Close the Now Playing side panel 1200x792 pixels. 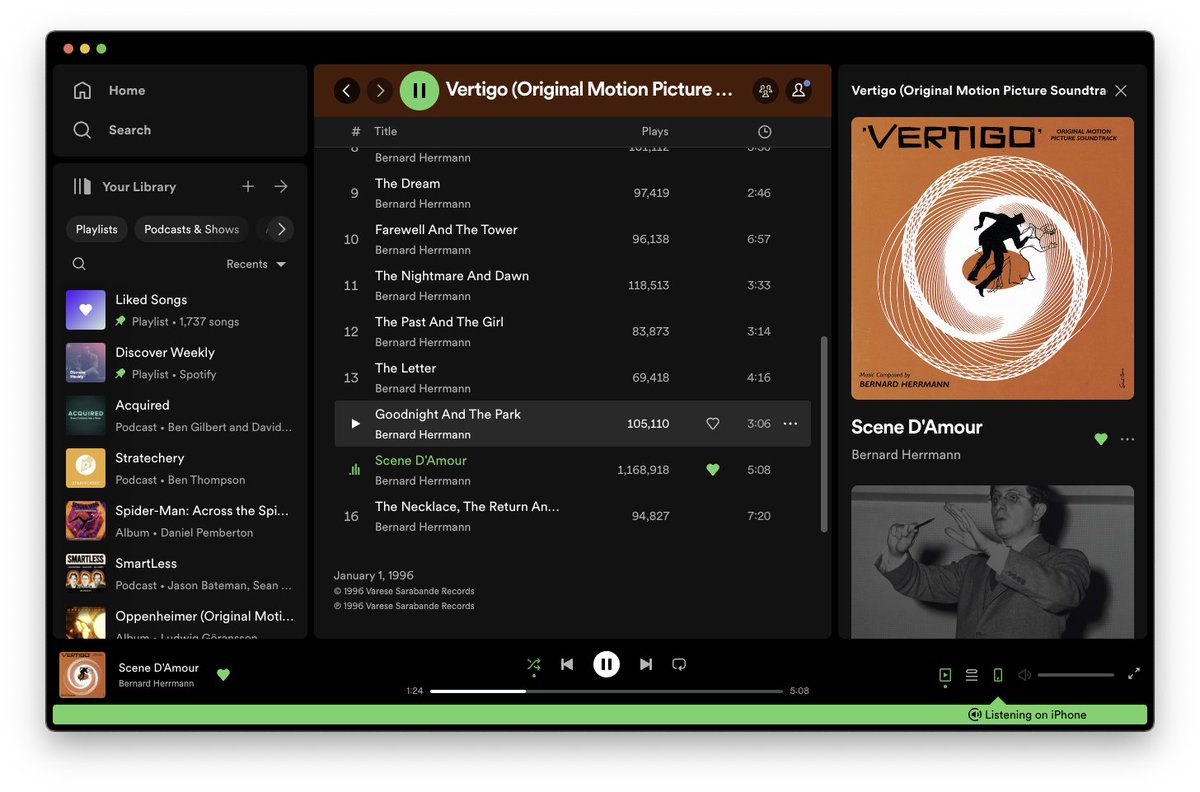point(1121,91)
